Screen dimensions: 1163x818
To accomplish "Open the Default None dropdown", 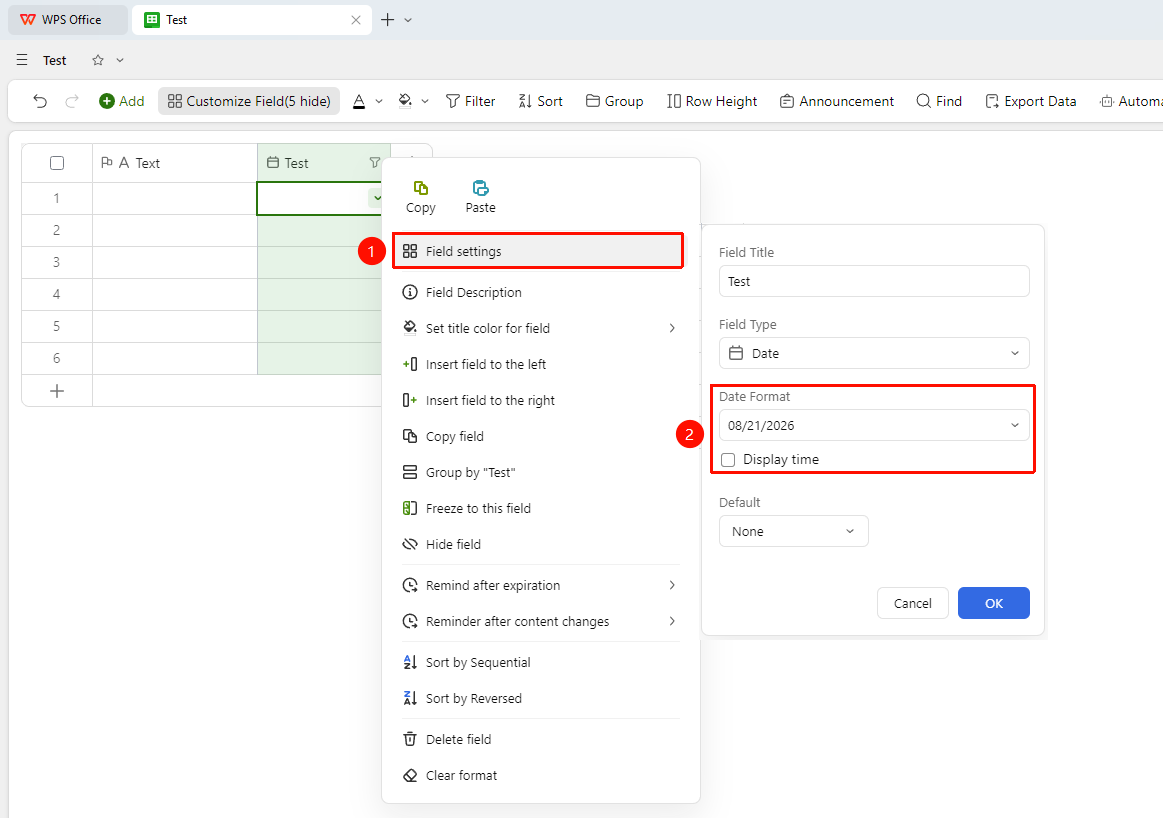I will tap(794, 531).
